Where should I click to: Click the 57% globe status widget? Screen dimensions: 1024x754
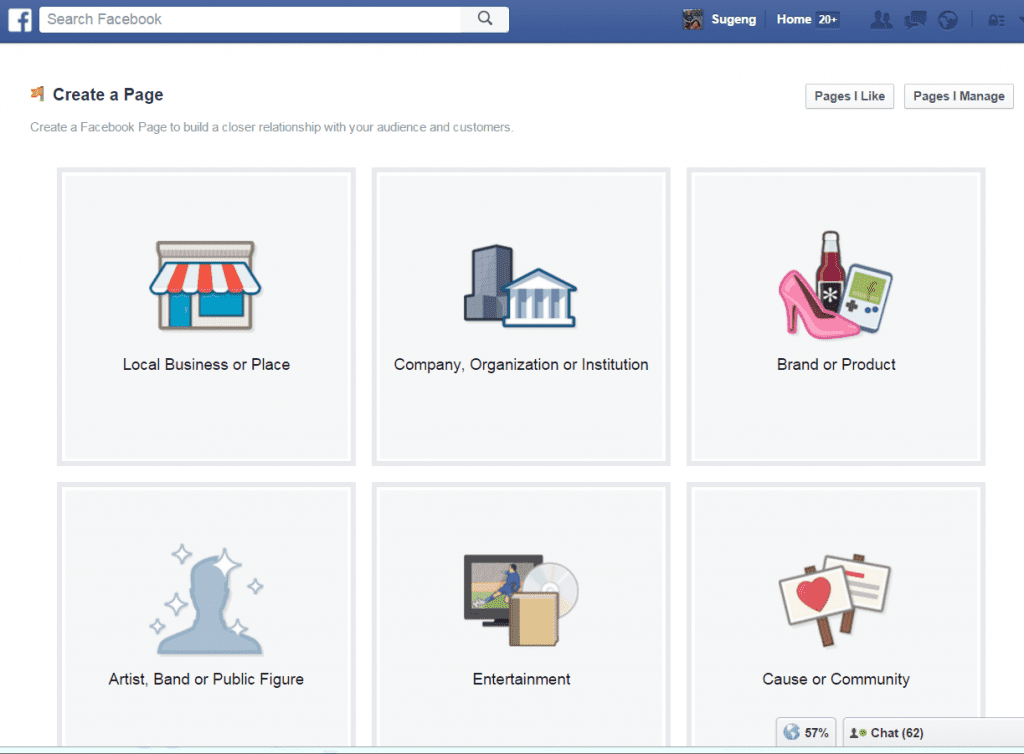pyautogui.click(x=806, y=732)
